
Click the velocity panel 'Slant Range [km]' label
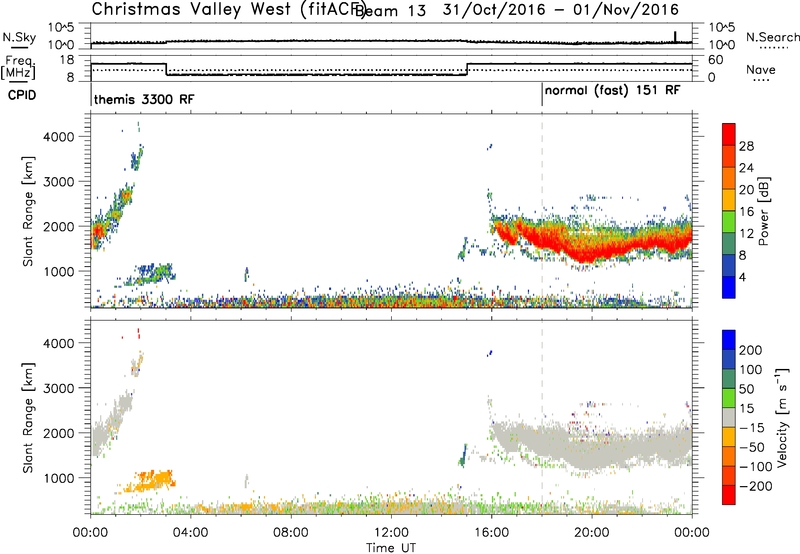tap(28, 417)
